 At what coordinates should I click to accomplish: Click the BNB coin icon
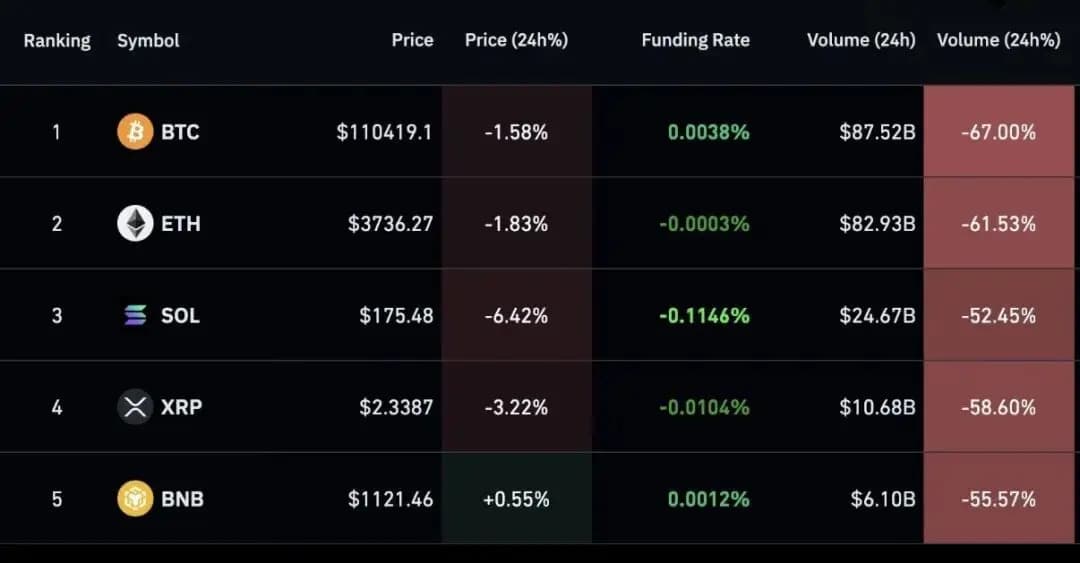tap(135, 498)
